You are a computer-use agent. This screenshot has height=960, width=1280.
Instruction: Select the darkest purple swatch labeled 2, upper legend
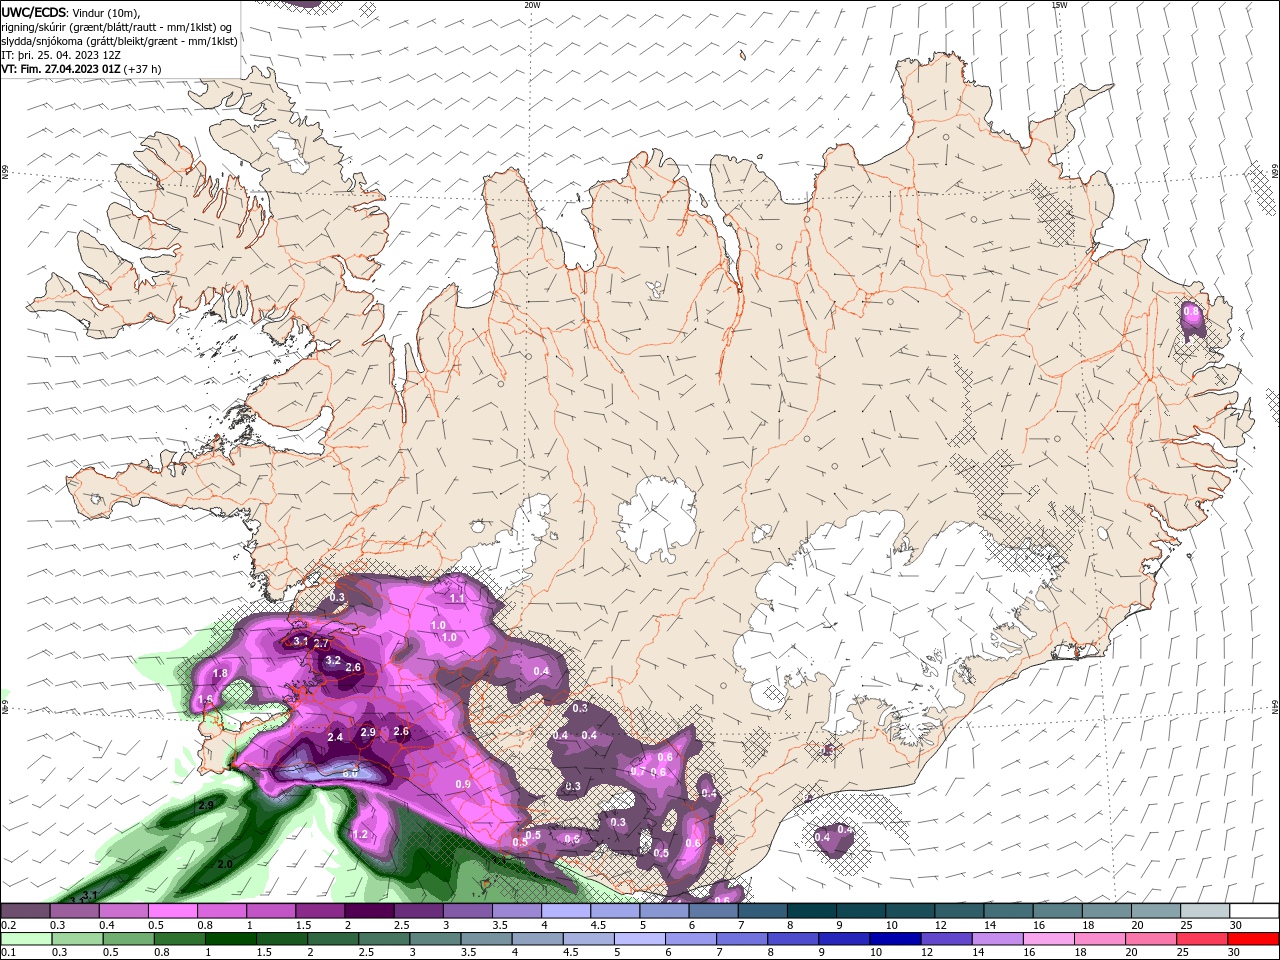point(368,911)
